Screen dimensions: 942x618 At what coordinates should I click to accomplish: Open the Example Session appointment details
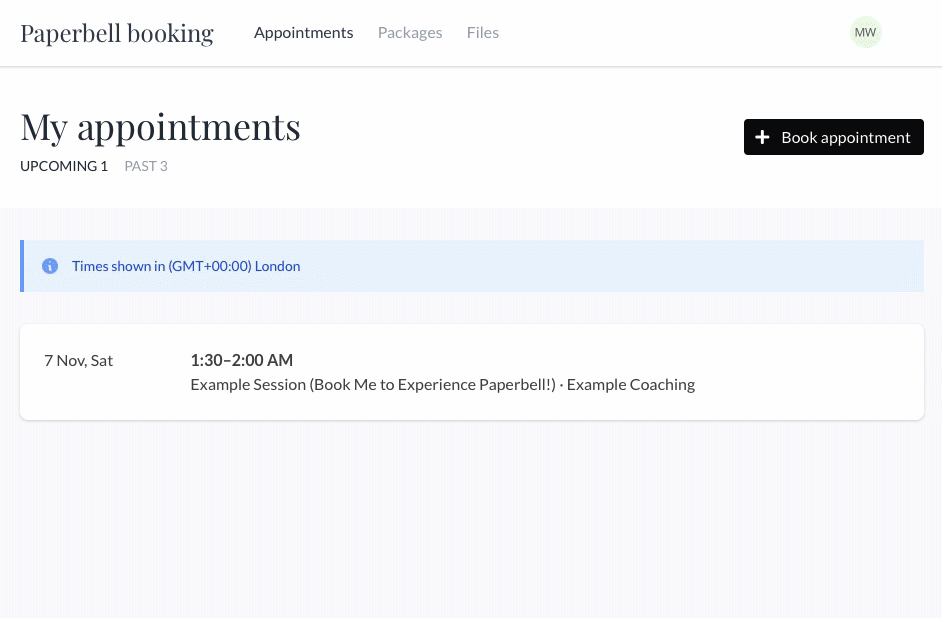pos(442,384)
